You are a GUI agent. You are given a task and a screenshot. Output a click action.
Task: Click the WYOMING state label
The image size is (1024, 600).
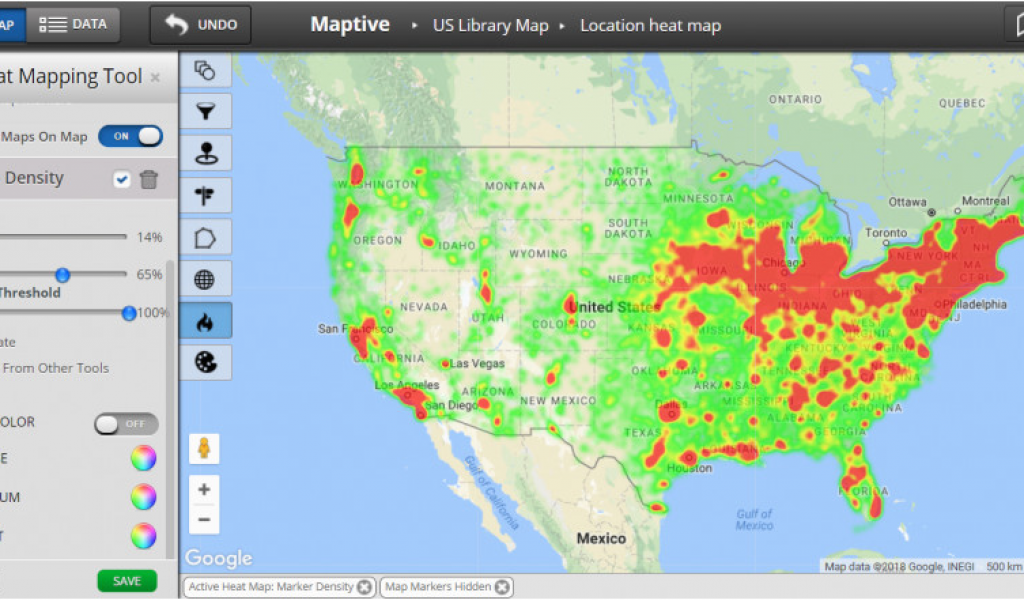pyautogui.click(x=538, y=253)
